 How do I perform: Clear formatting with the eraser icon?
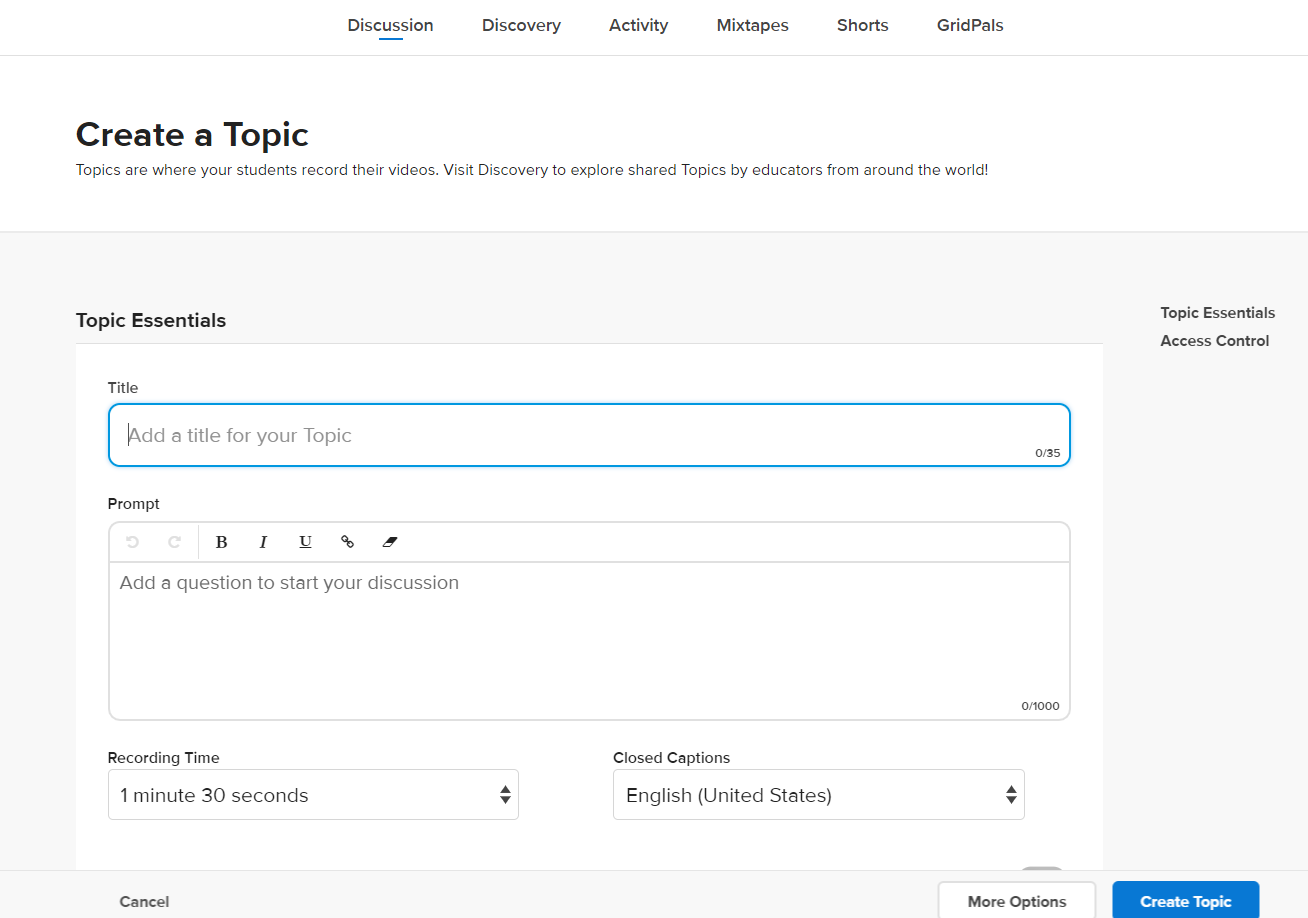(390, 542)
